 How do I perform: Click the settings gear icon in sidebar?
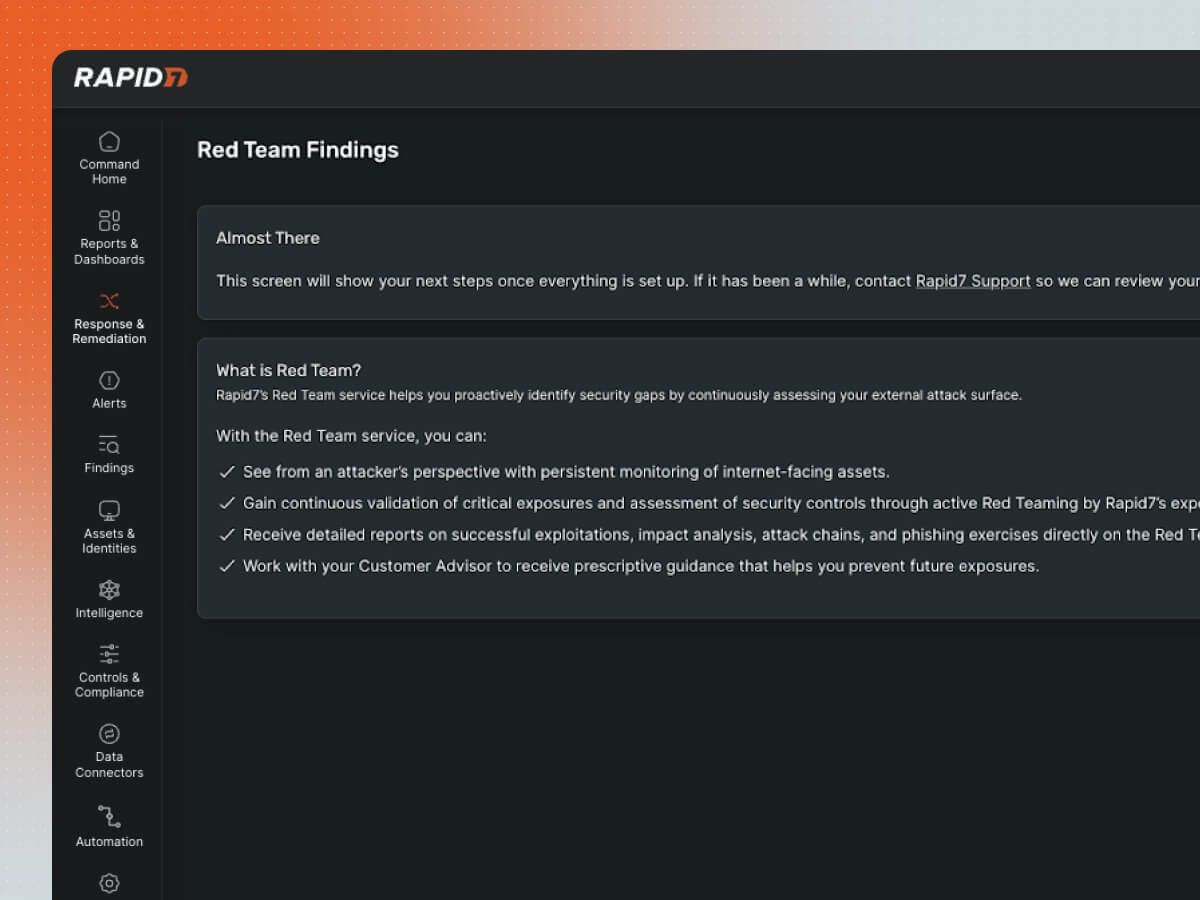coord(109,883)
